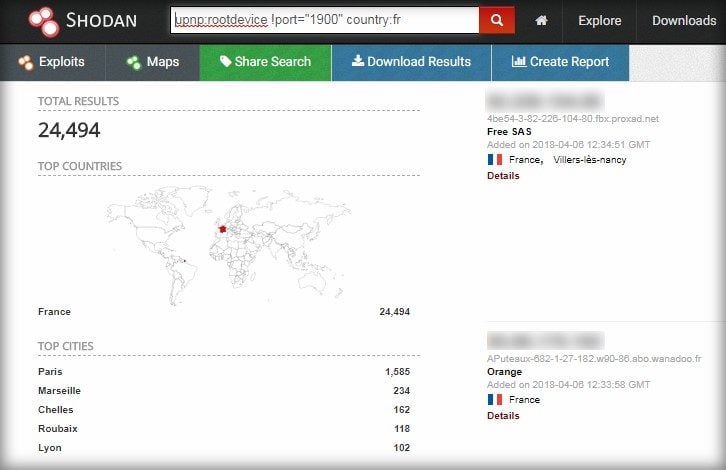Image resolution: width=726 pixels, height=470 pixels.
Task: Click the Exploits icon
Action: pos(25,62)
